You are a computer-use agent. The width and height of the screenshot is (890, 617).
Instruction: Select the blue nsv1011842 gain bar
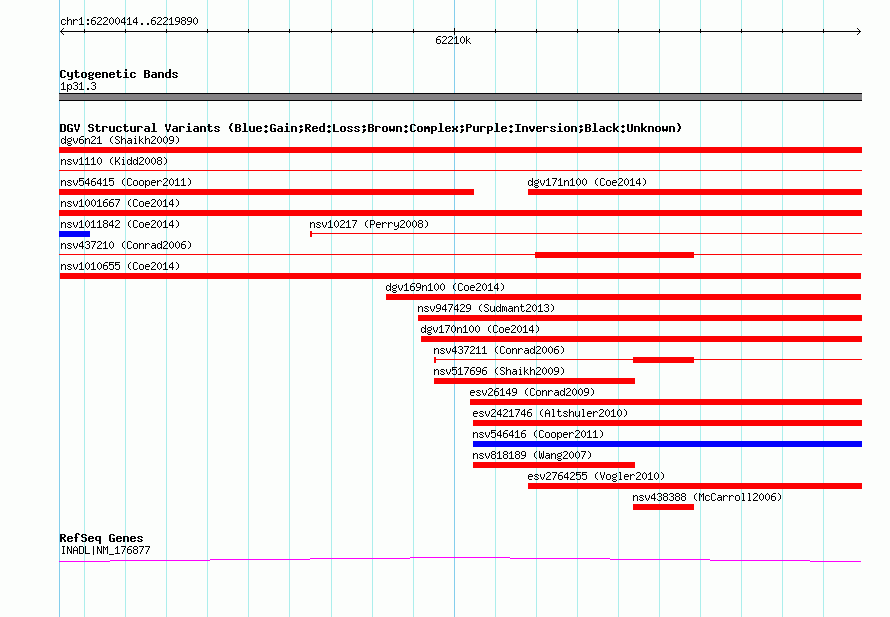(x=74, y=234)
